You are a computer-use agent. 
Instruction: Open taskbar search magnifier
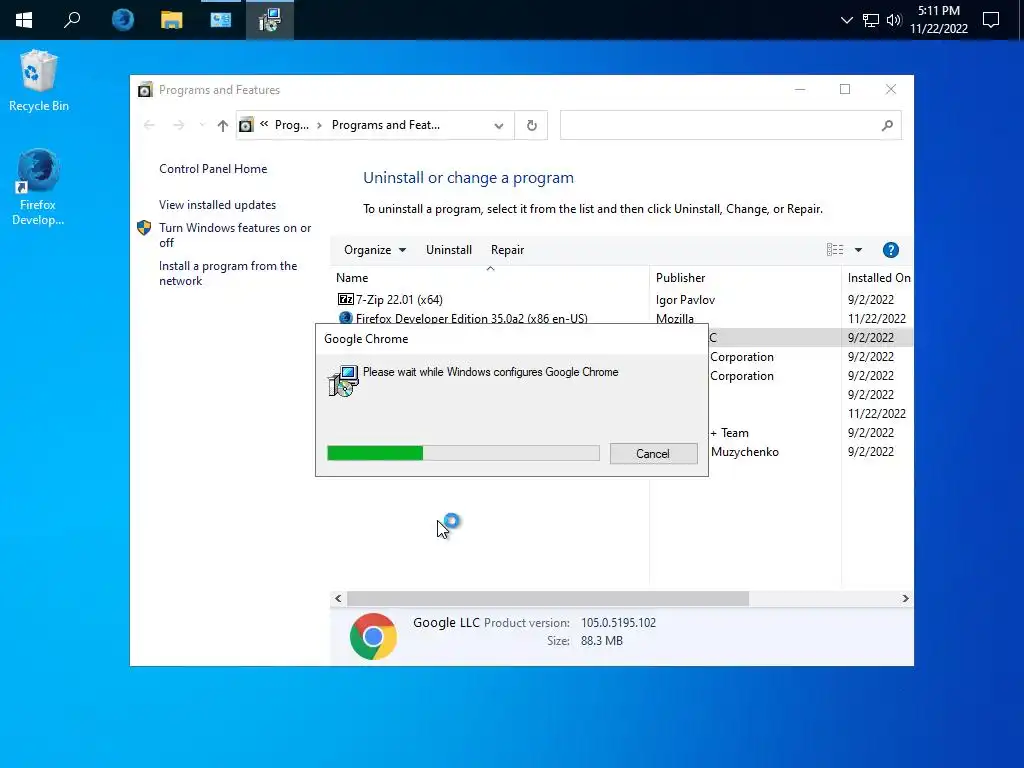pos(72,20)
